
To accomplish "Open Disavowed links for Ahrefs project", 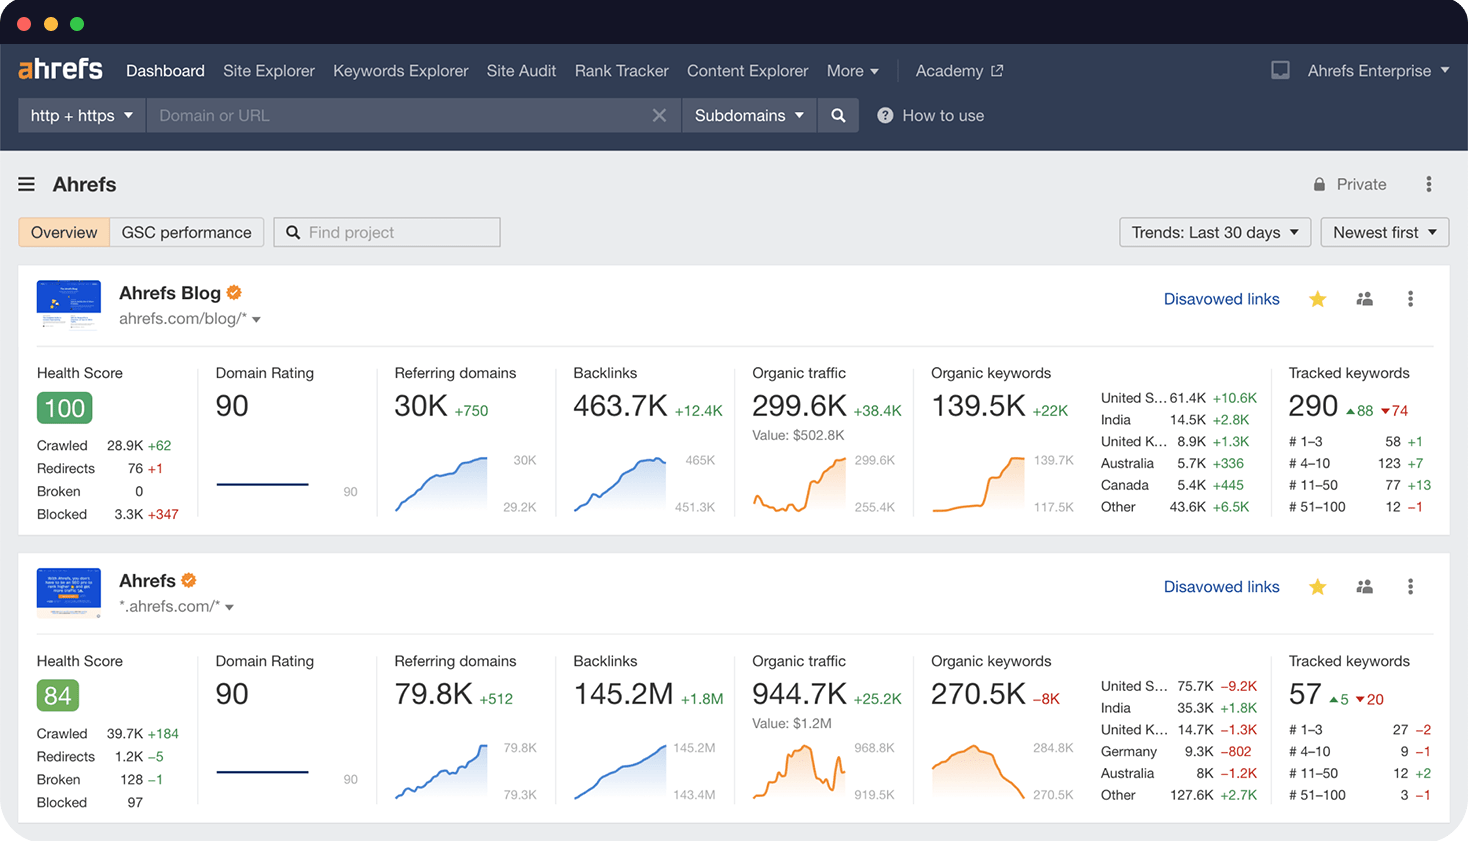I will coord(1221,587).
